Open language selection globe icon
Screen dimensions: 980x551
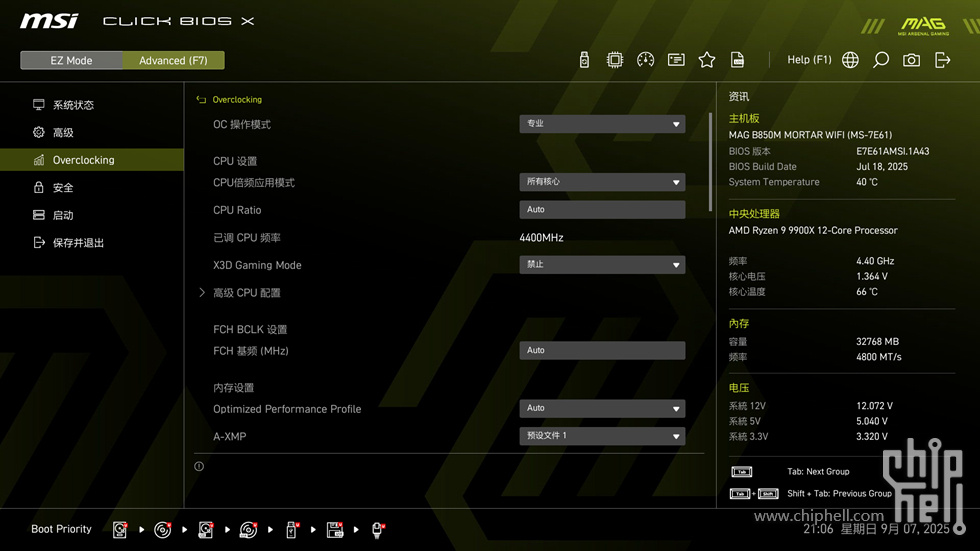click(850, 60)
